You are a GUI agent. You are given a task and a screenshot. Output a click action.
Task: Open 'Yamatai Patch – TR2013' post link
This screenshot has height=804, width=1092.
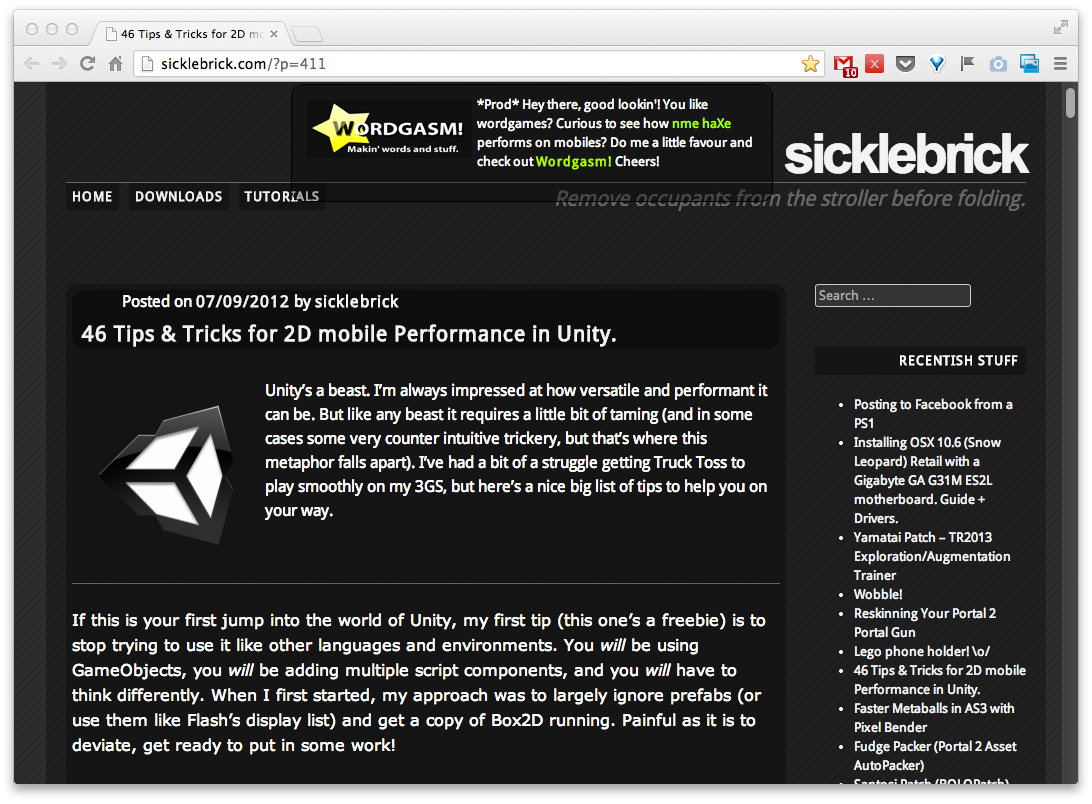(x=932, y=556)
